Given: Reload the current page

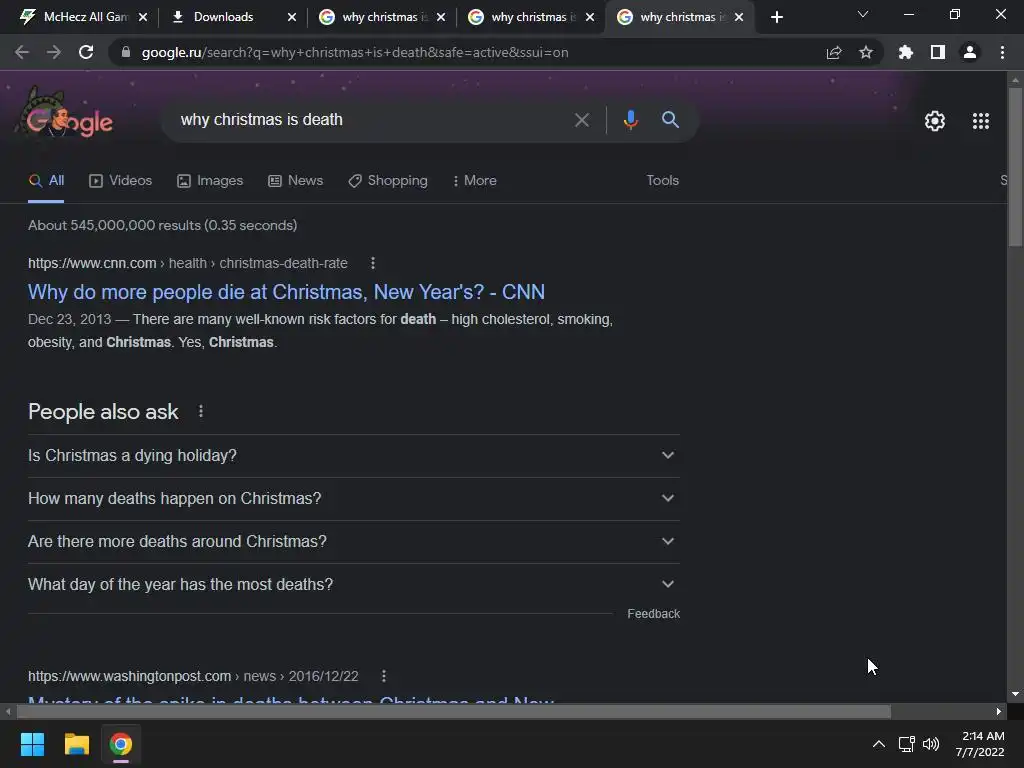Looking at the screenshot, I should pyautogui.click(x=86, y=52).
